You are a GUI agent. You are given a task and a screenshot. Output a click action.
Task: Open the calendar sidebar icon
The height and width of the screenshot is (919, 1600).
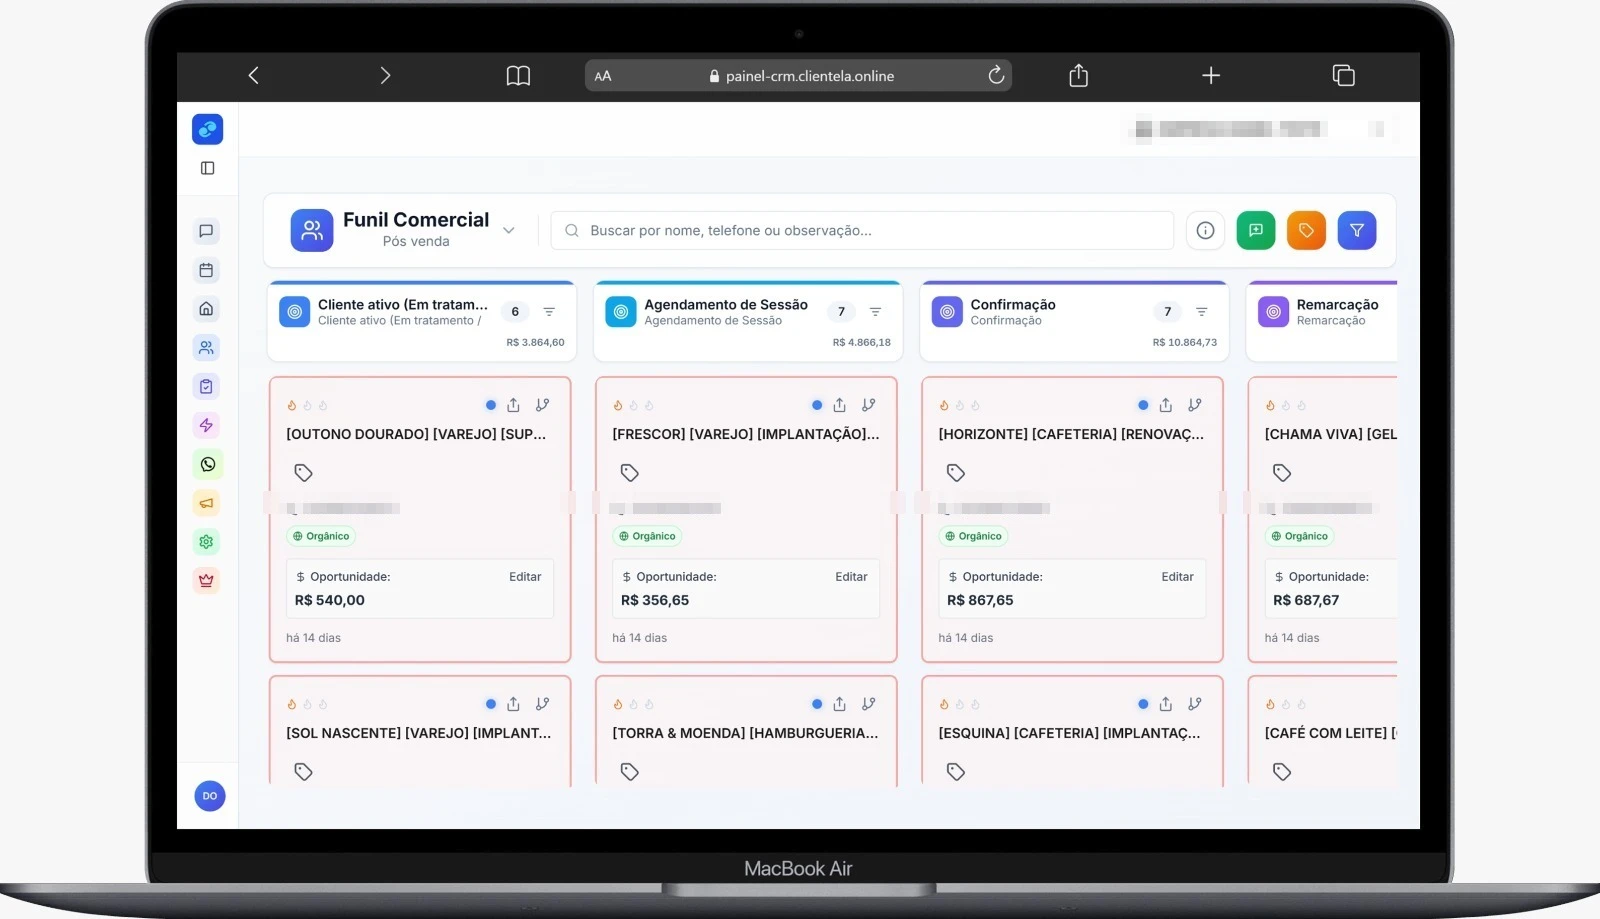[206, 270]
